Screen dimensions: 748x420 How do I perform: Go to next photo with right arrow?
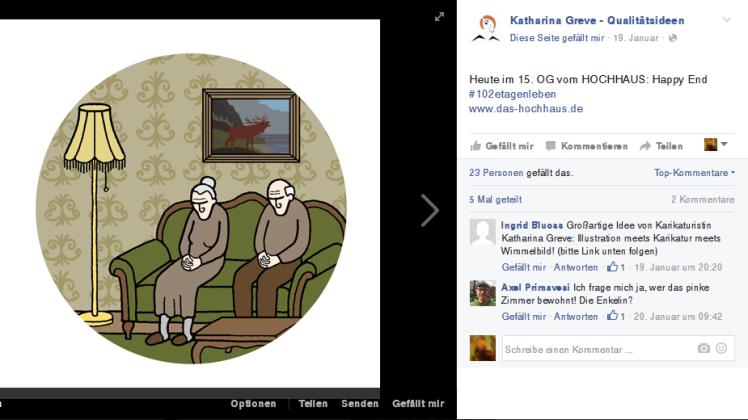(x=429, y=210)
